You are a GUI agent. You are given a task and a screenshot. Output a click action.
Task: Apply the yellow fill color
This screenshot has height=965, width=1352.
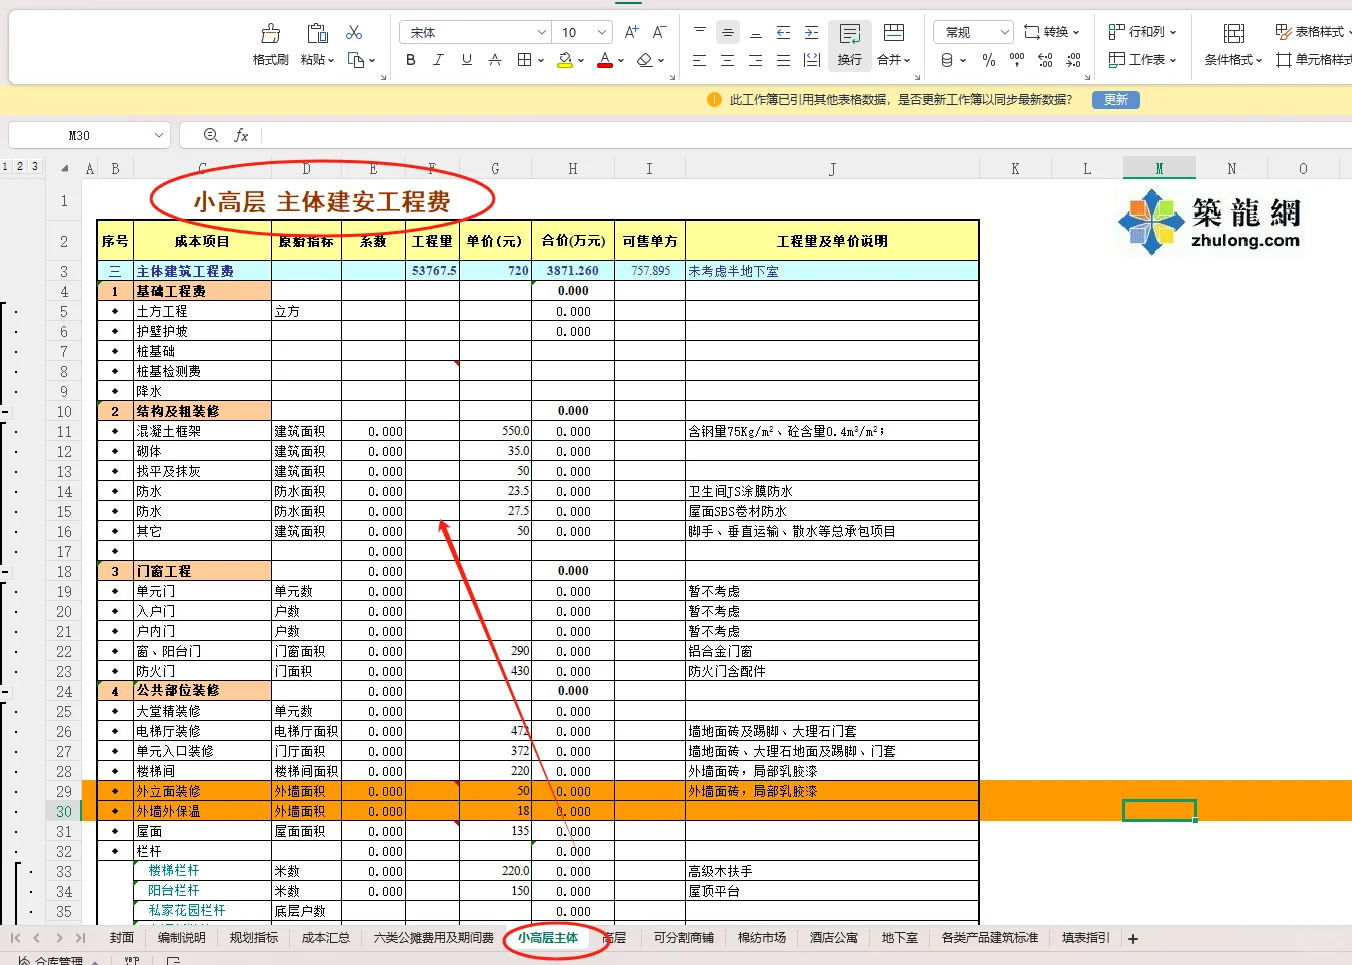click(x=565, y=60)
